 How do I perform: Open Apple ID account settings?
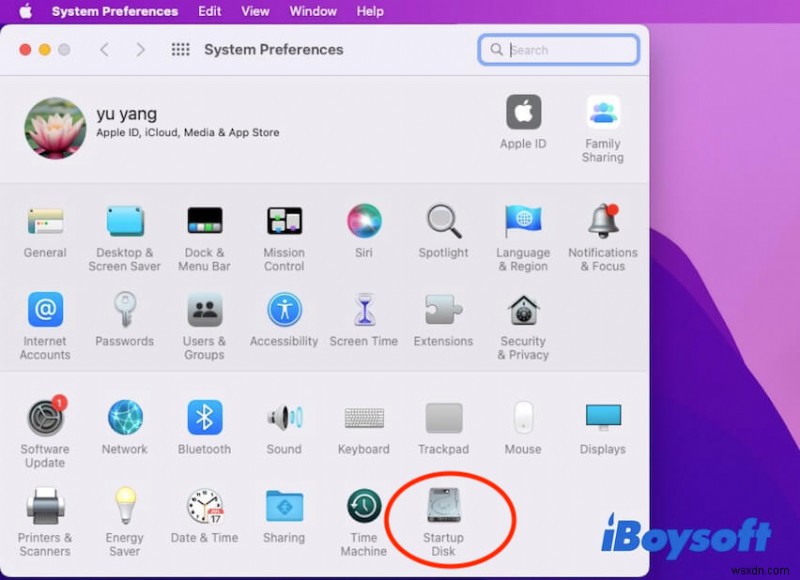(522, 112)
